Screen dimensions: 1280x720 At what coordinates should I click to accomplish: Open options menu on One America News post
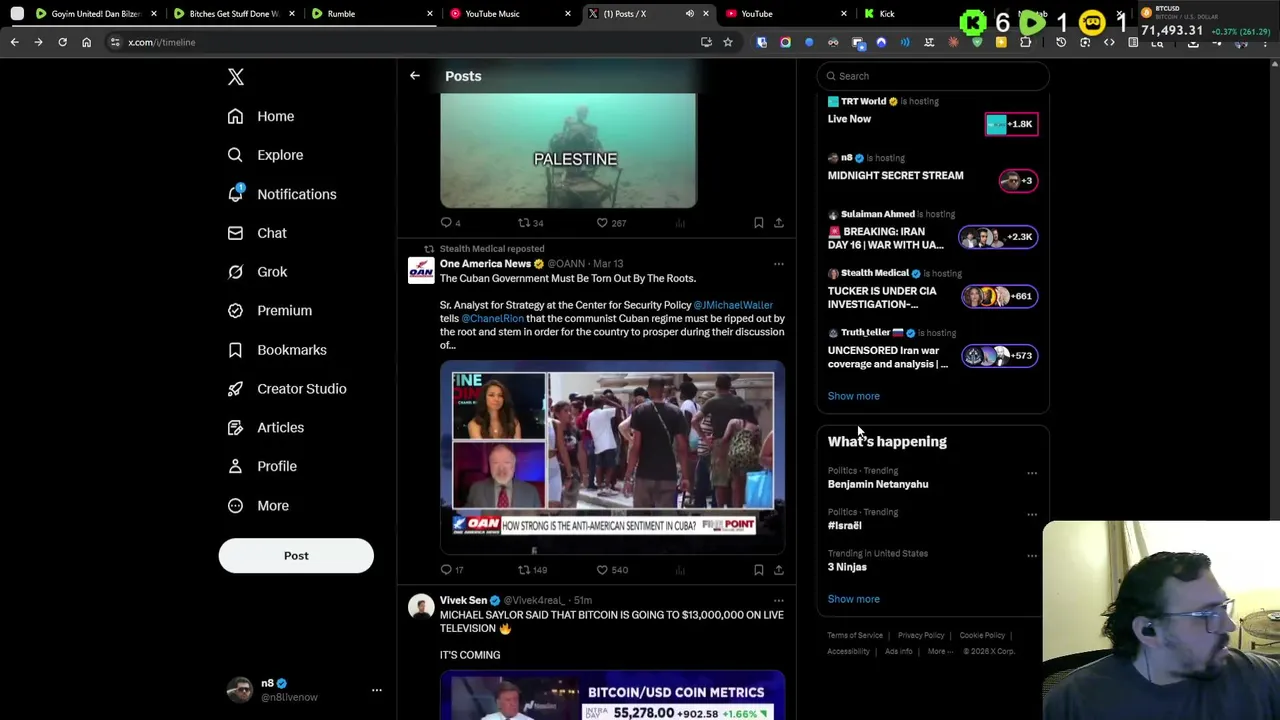pyautogui.click(x=779, y=264)
